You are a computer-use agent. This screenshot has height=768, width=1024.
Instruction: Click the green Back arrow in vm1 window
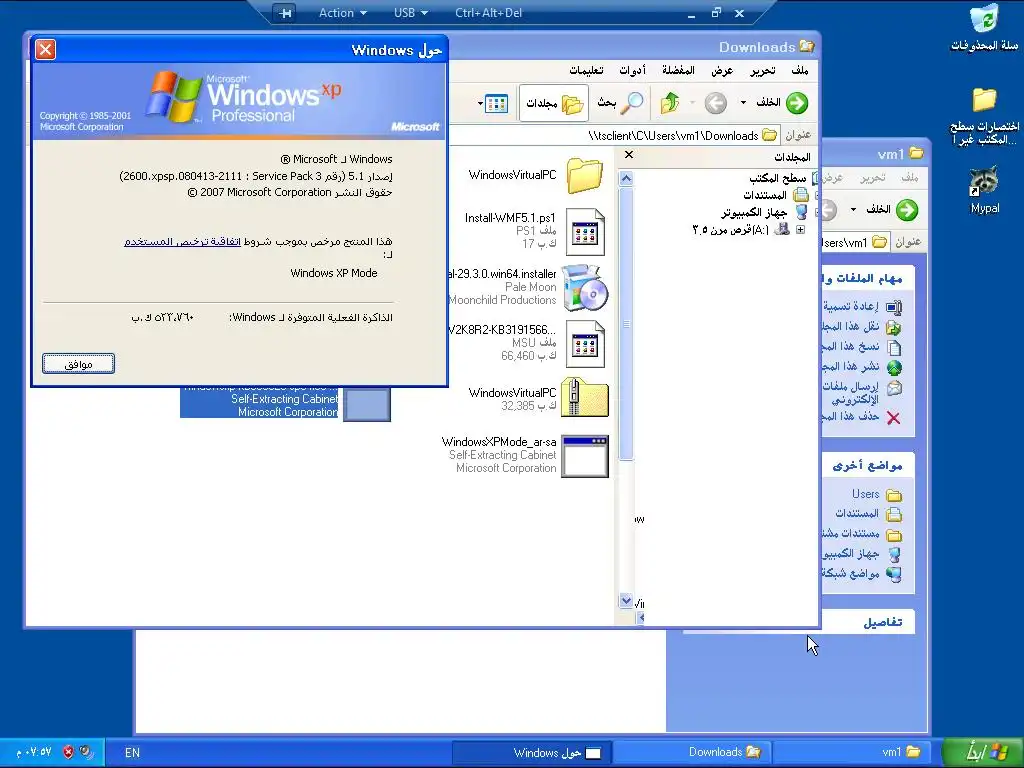pyautogui.click(x=906, y=210)
